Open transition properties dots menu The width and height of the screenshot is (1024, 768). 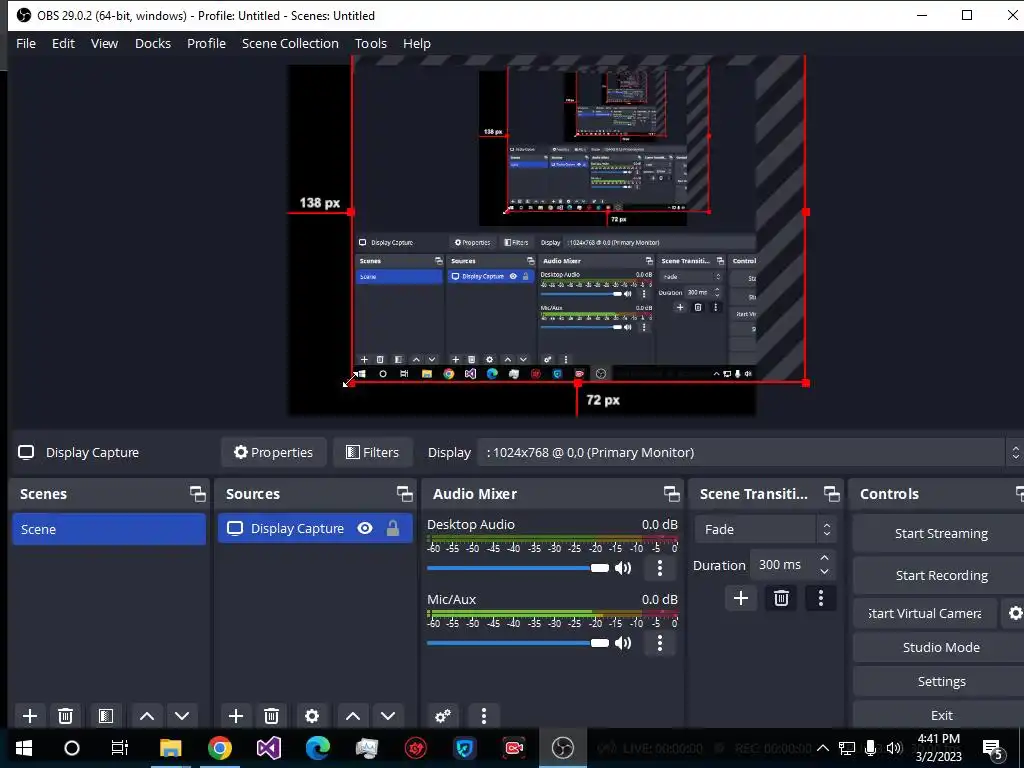click(821, 598)
